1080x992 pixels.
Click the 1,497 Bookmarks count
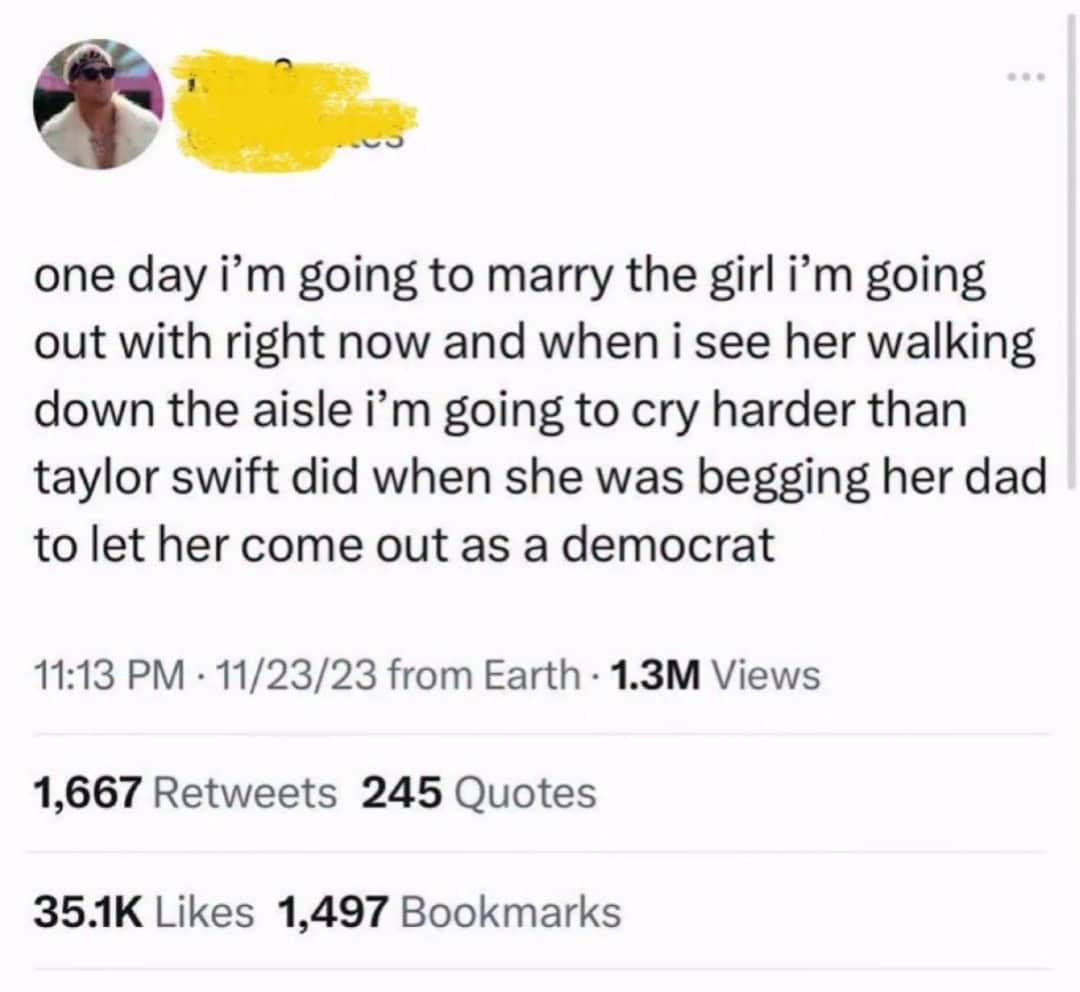coord(450,911)
